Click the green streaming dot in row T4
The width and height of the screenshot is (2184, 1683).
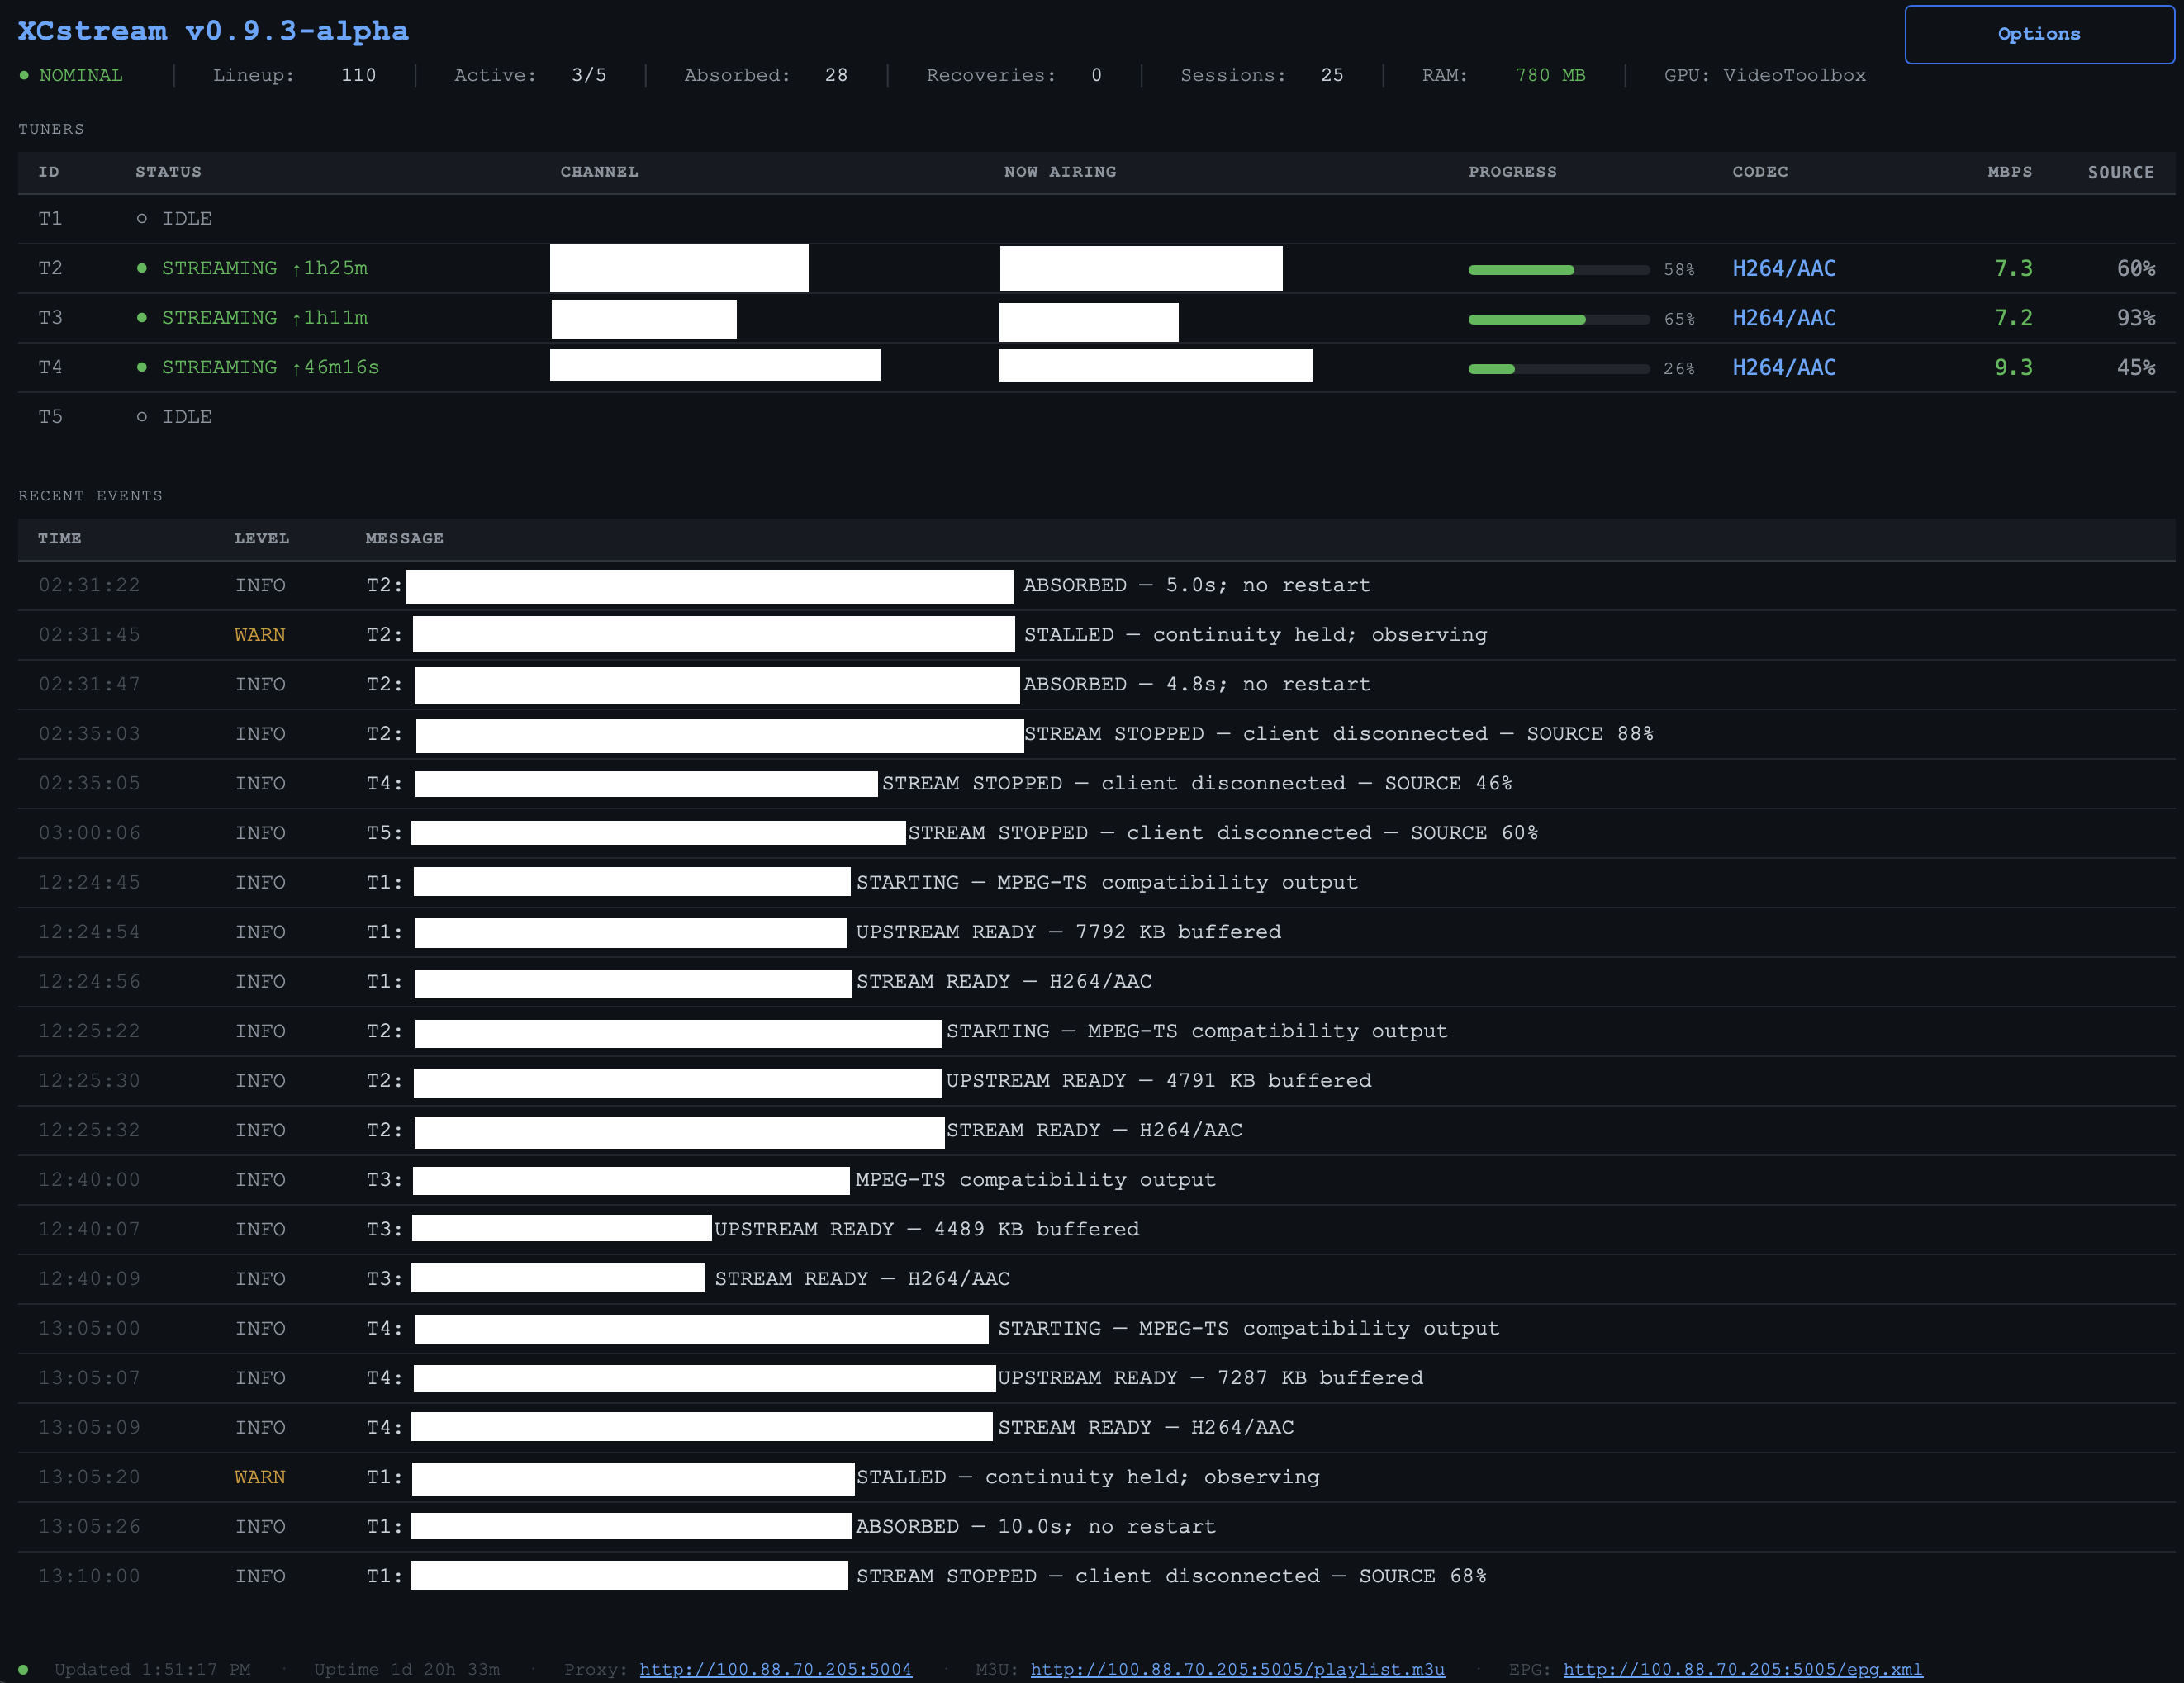142,367
